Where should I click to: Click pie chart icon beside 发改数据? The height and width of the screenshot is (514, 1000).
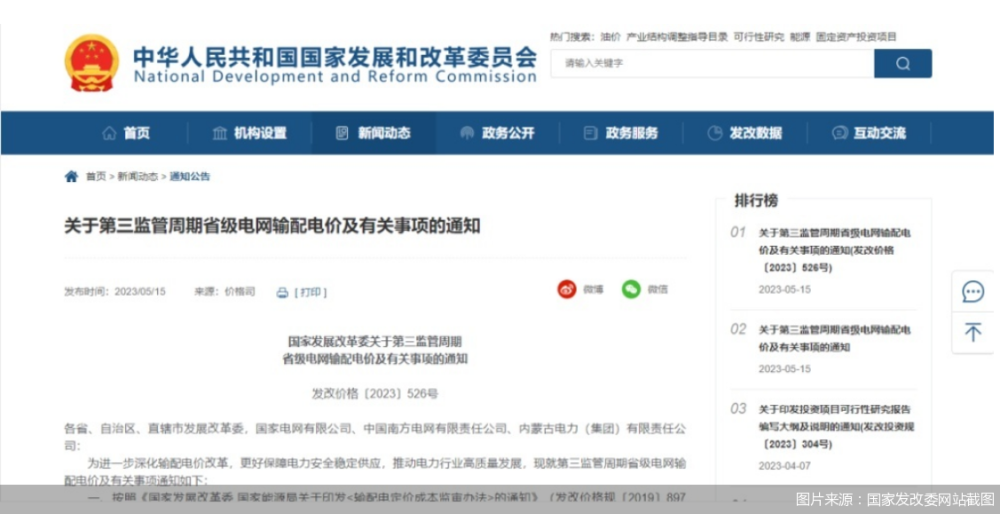[x=715, y=133]
